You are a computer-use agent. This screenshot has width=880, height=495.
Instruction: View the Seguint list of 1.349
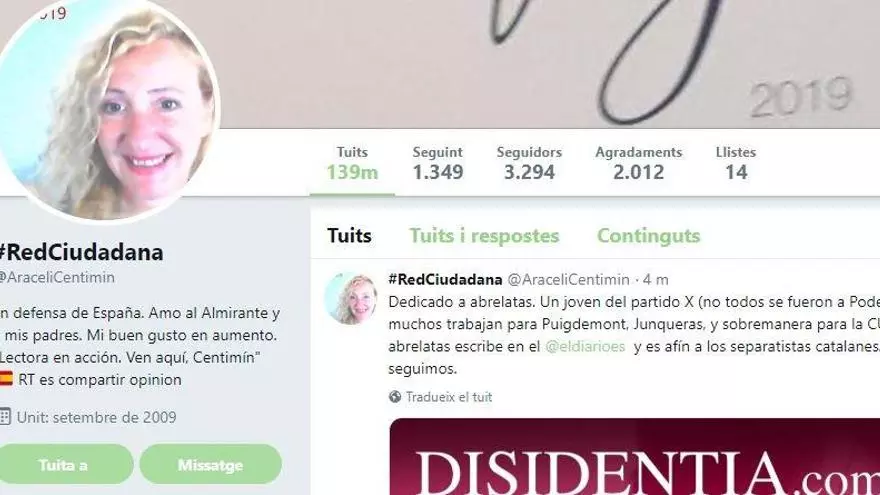click(438, 164)
